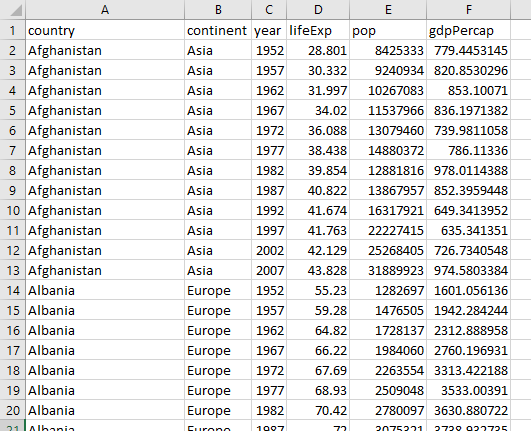Select cell with value 635.341351
The height and width of the screenshot is (431, 531).
(x=469, y=230)
